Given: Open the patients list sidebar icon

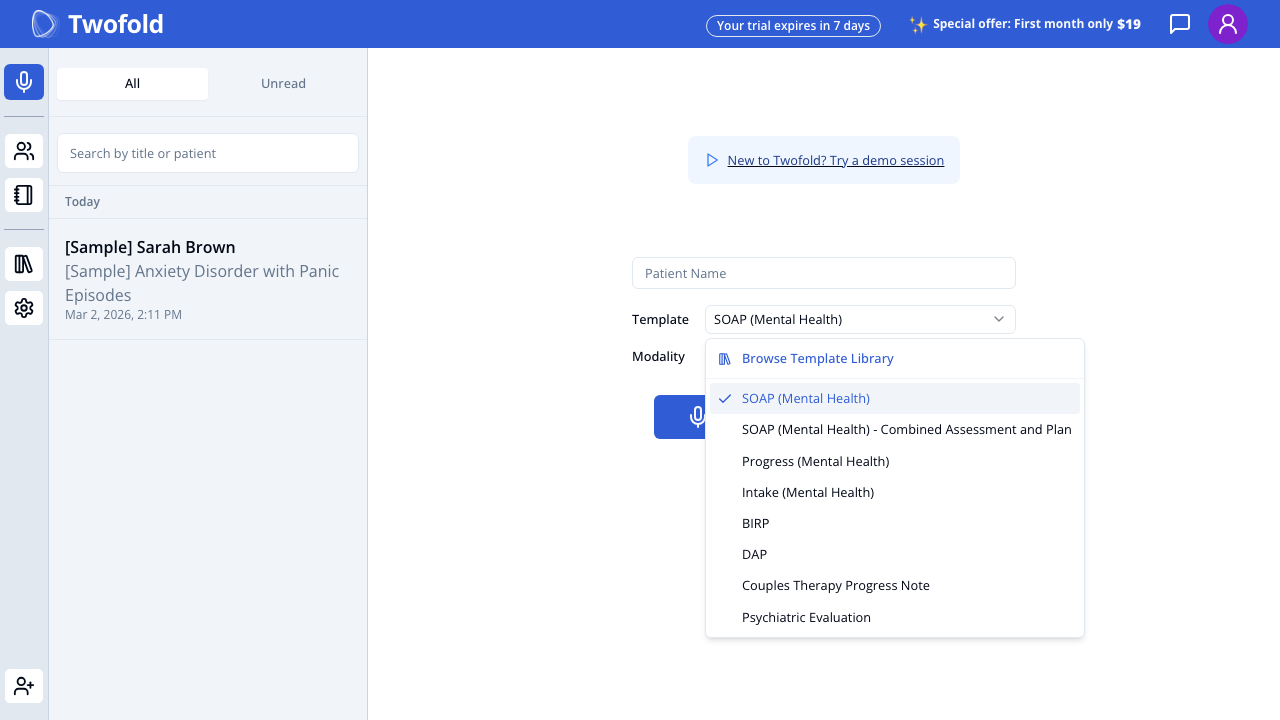Looking at the screenshot, I should (24, 152).
